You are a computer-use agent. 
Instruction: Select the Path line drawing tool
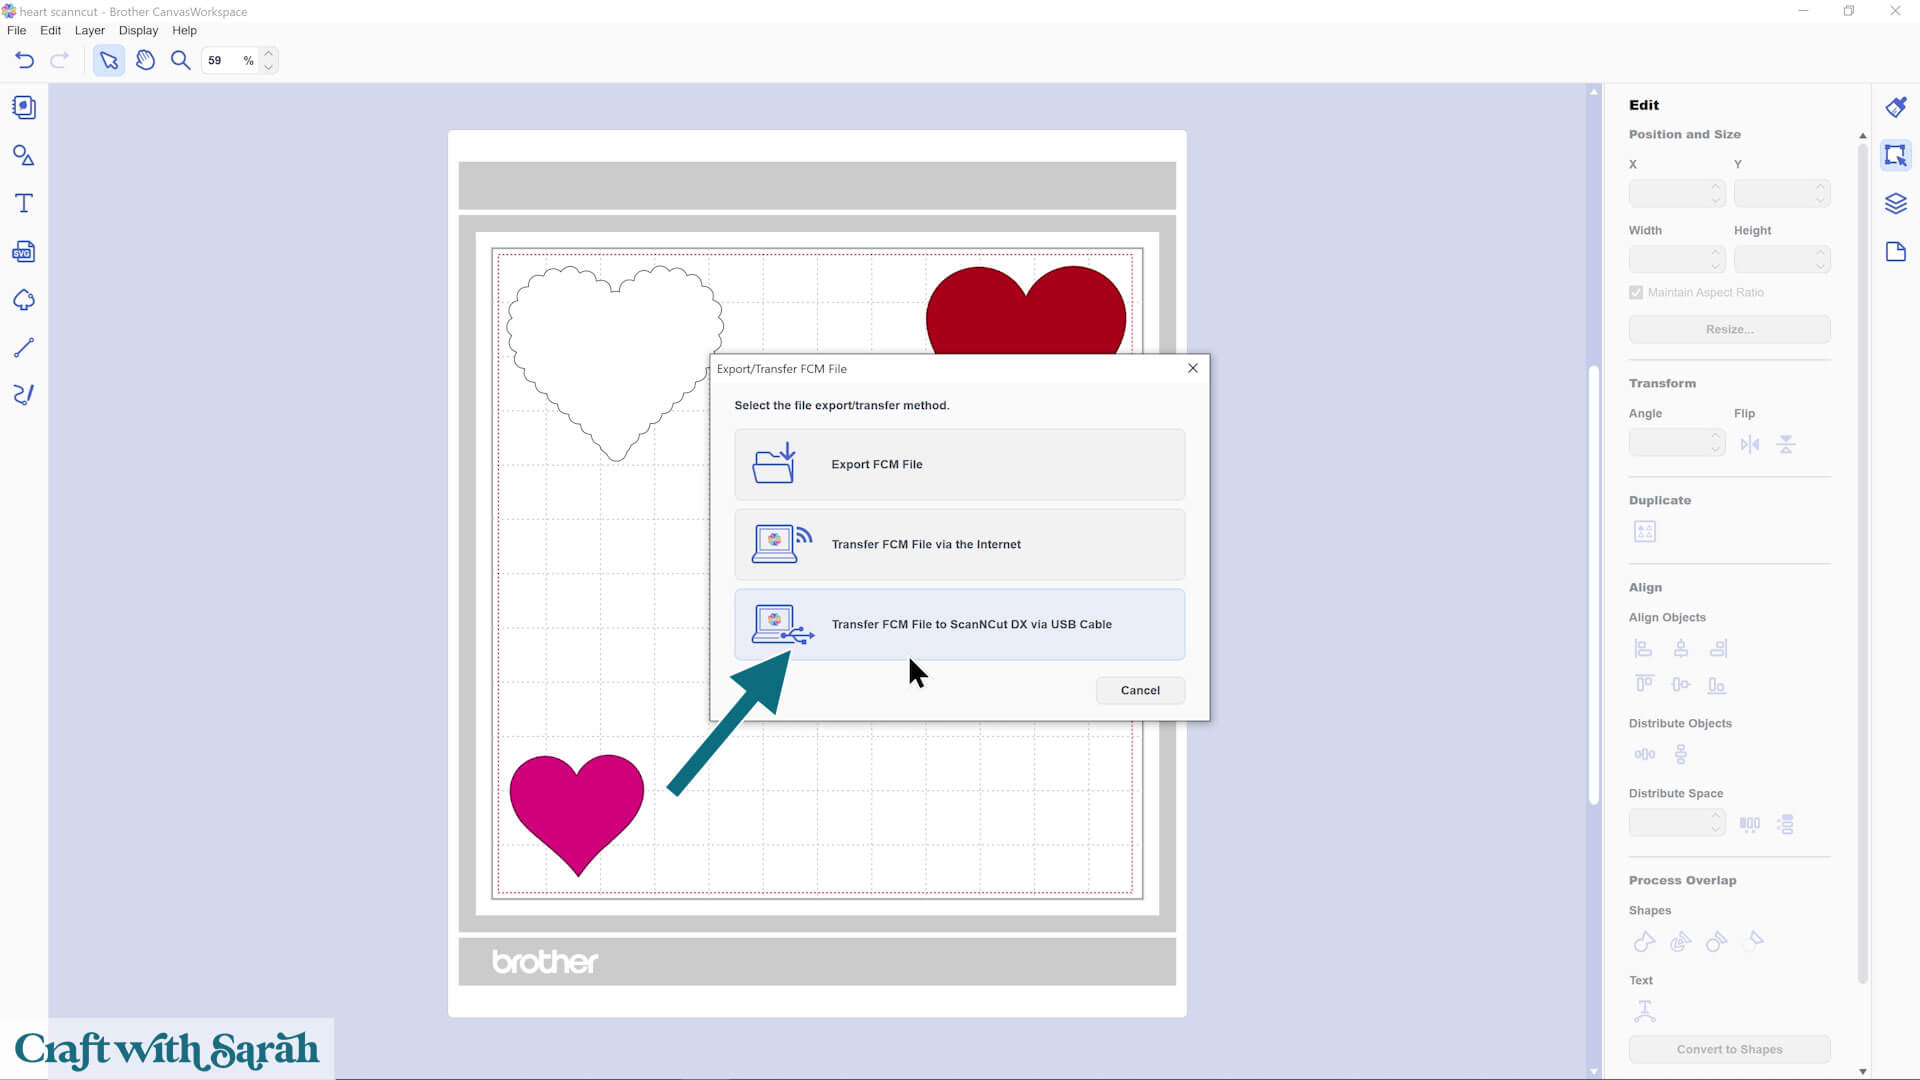click(24, 347)
